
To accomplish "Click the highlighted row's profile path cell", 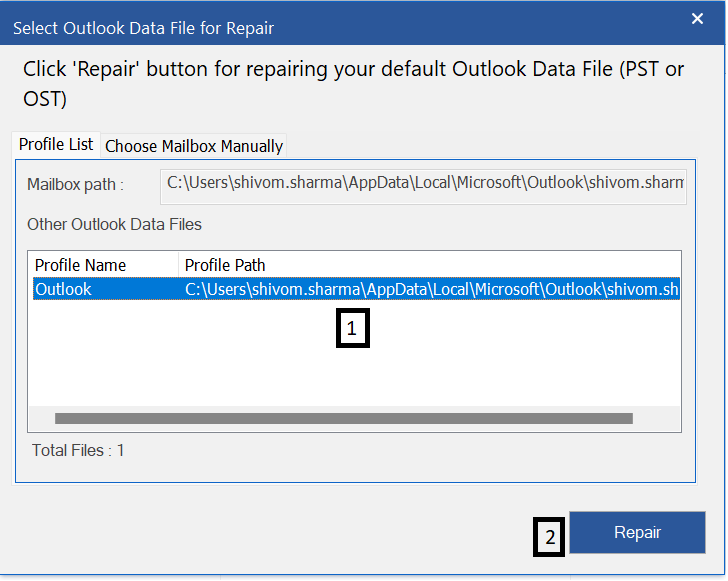I will click(430, 289).
